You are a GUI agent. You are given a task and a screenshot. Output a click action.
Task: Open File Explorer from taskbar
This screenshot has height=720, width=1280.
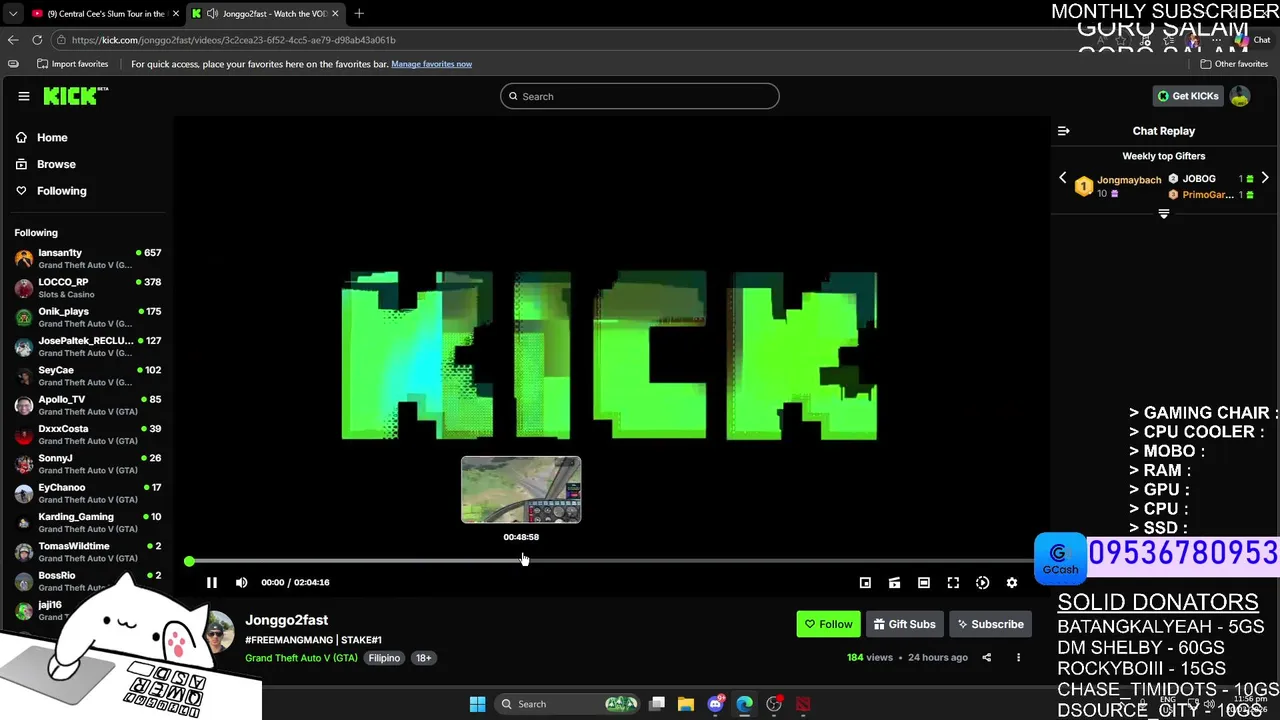tap(686, 704)
